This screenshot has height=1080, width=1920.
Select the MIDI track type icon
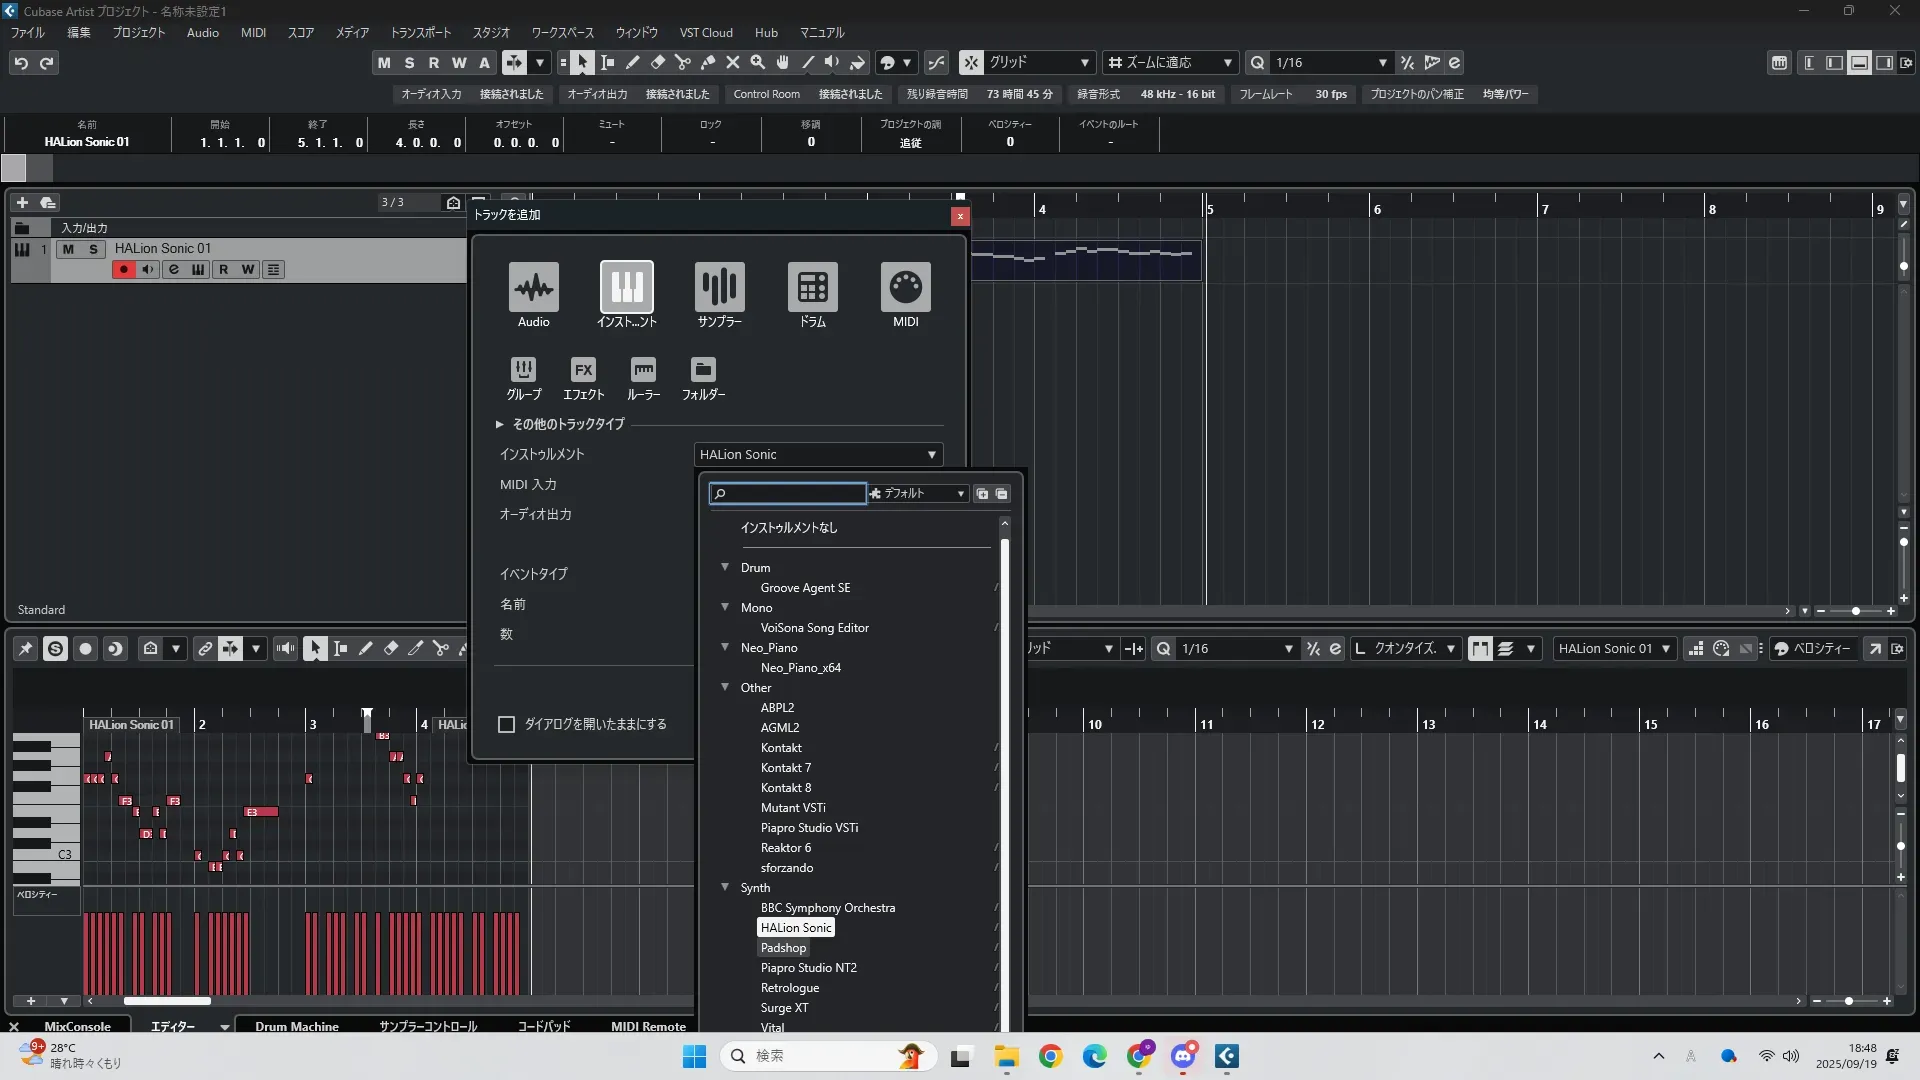coord(905,288)
